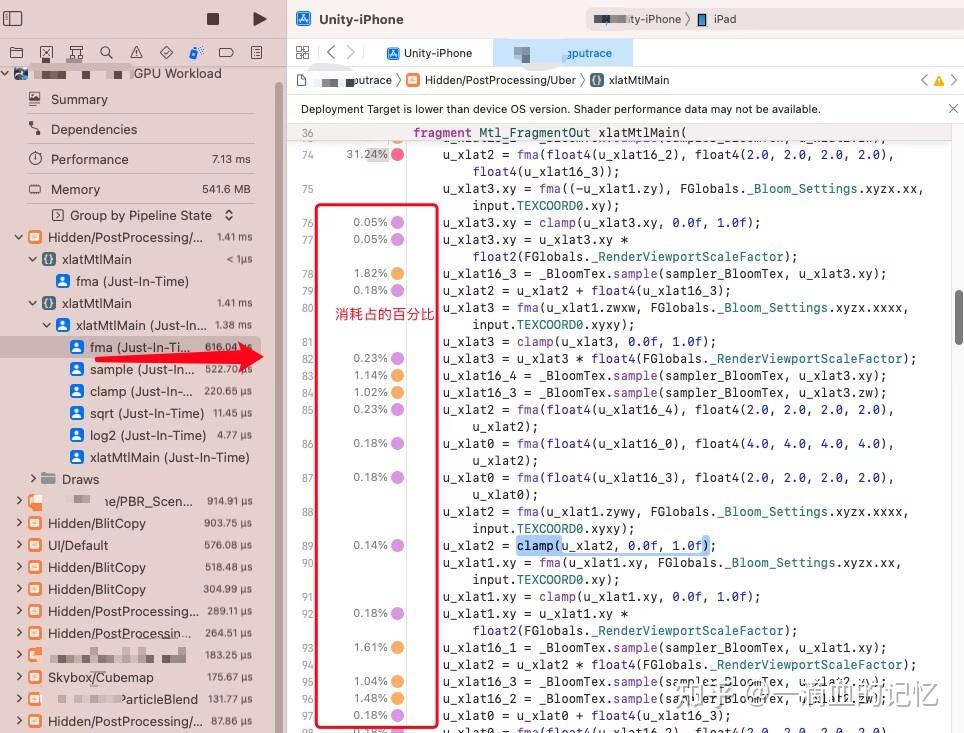Image resolution: width=964 pixels, height=733 pixels.
Task: Select the Breakpoint navigator icon
Action: pos(226,53)
